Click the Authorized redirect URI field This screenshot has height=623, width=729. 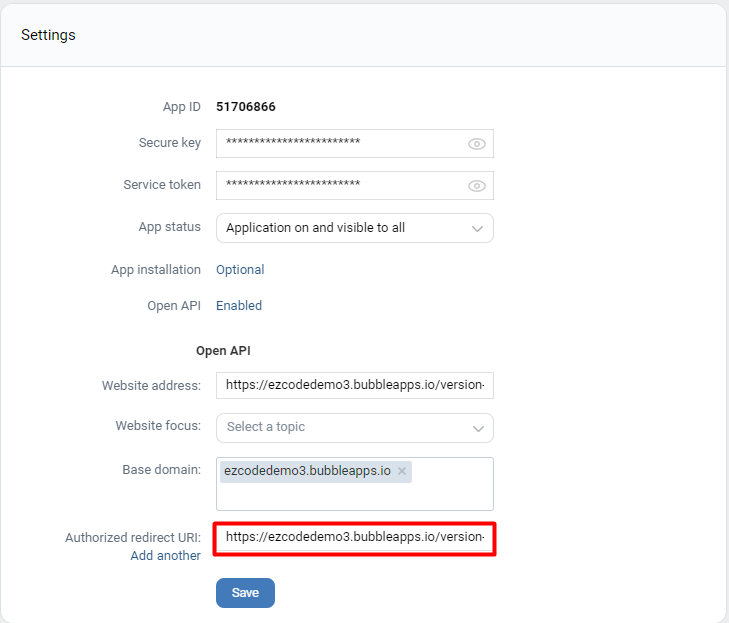point(355,537)
